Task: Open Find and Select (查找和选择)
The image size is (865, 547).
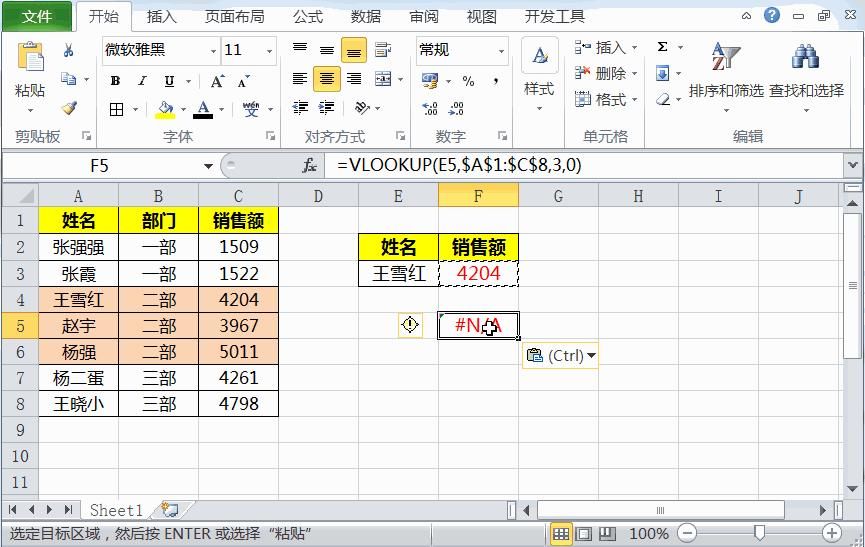Action: coord(806,76)
